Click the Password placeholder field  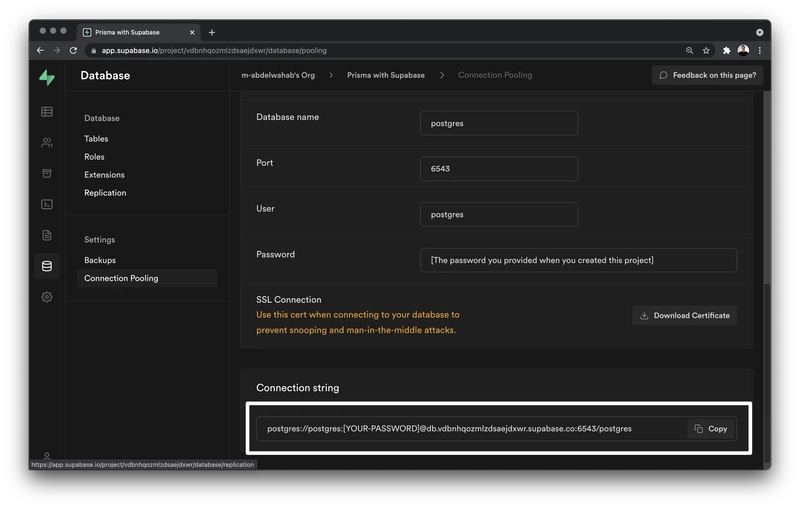pyautogui.click(x=578, y=260)
